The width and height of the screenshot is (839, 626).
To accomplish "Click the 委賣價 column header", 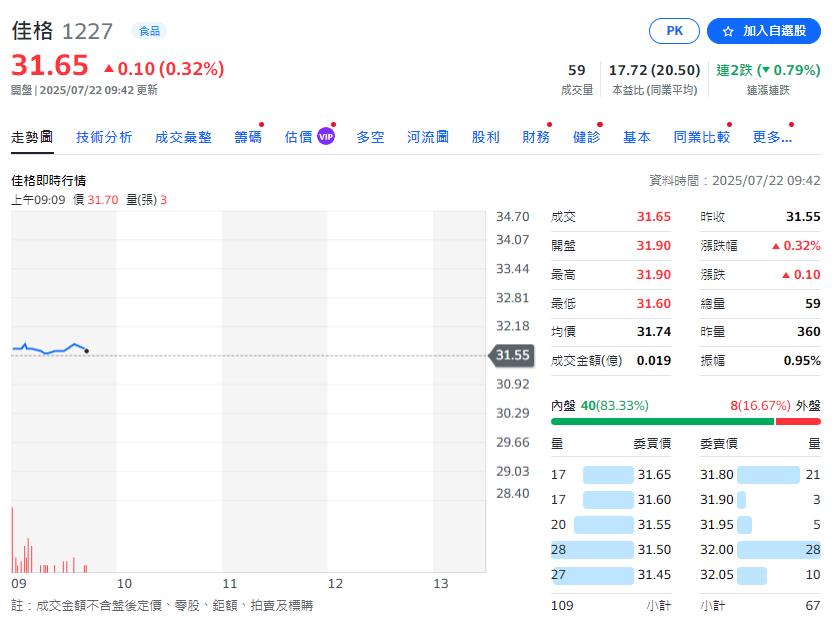I will click(x=719, y=444).
